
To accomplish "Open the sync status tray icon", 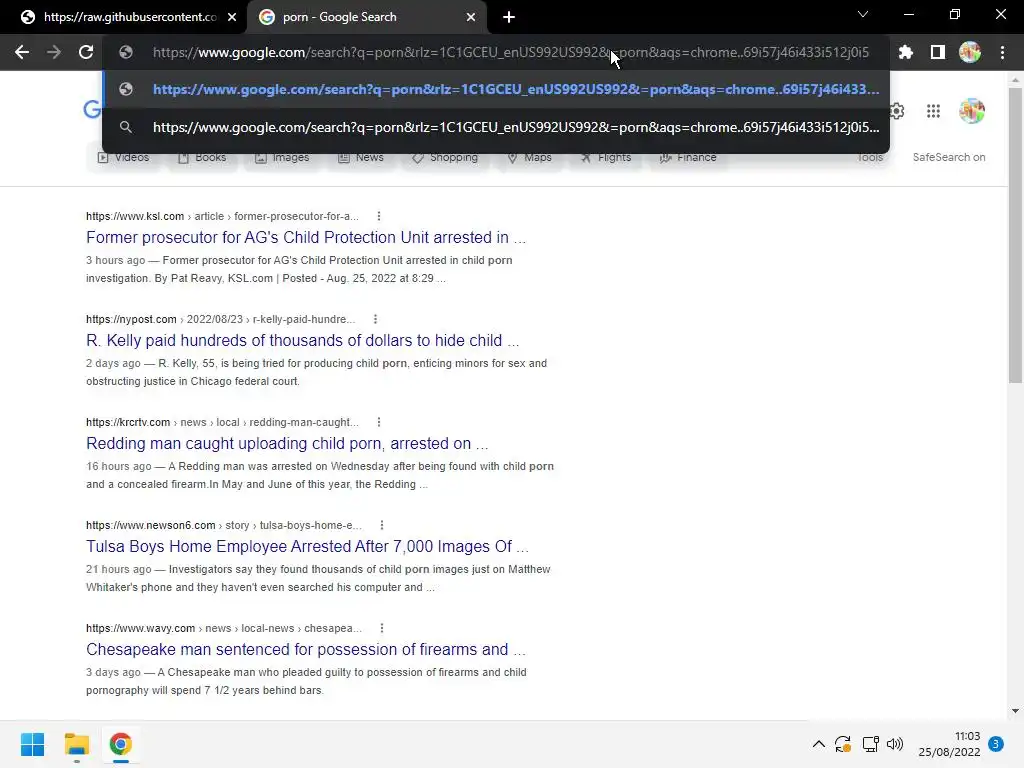I will tap(842, 744).
